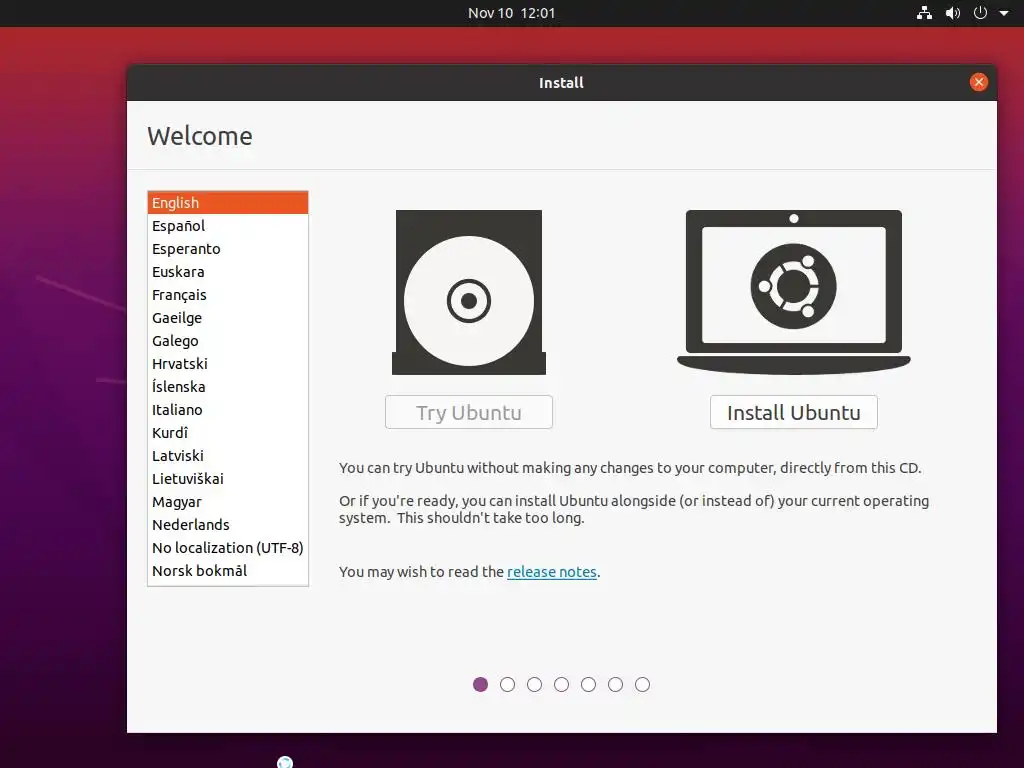Click the Try Ubuntu button
Image resolution: width=1024 pixels, height=768 pixels.
469,412
